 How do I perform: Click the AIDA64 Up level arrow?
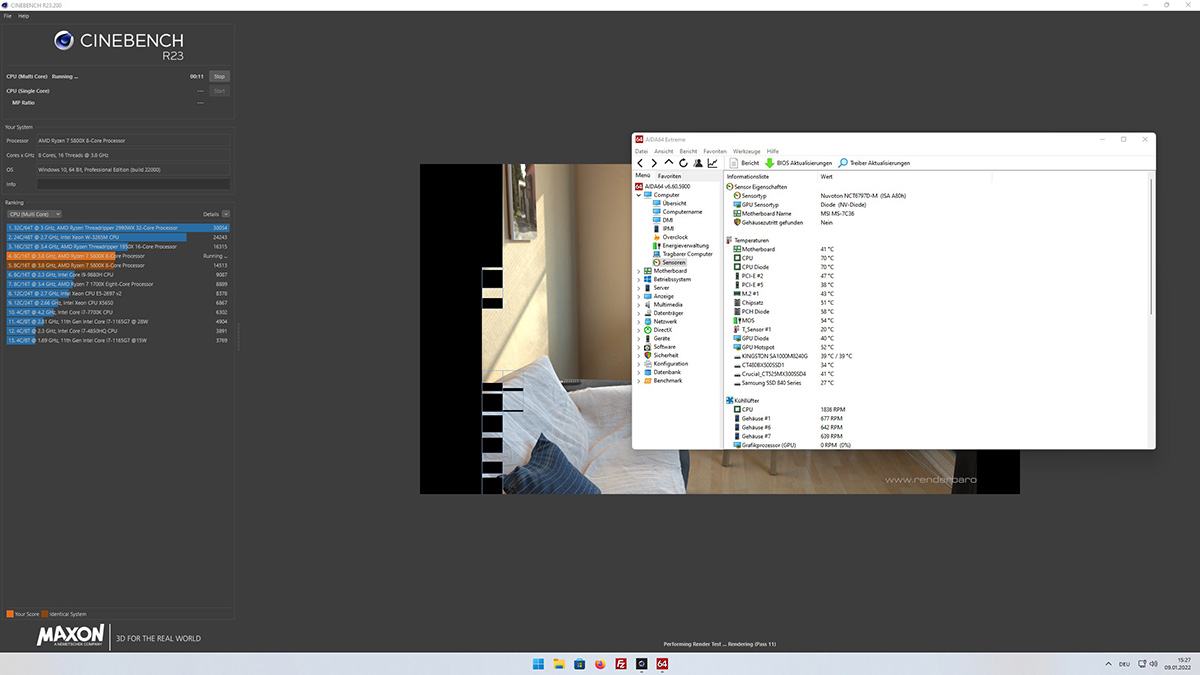669,163
